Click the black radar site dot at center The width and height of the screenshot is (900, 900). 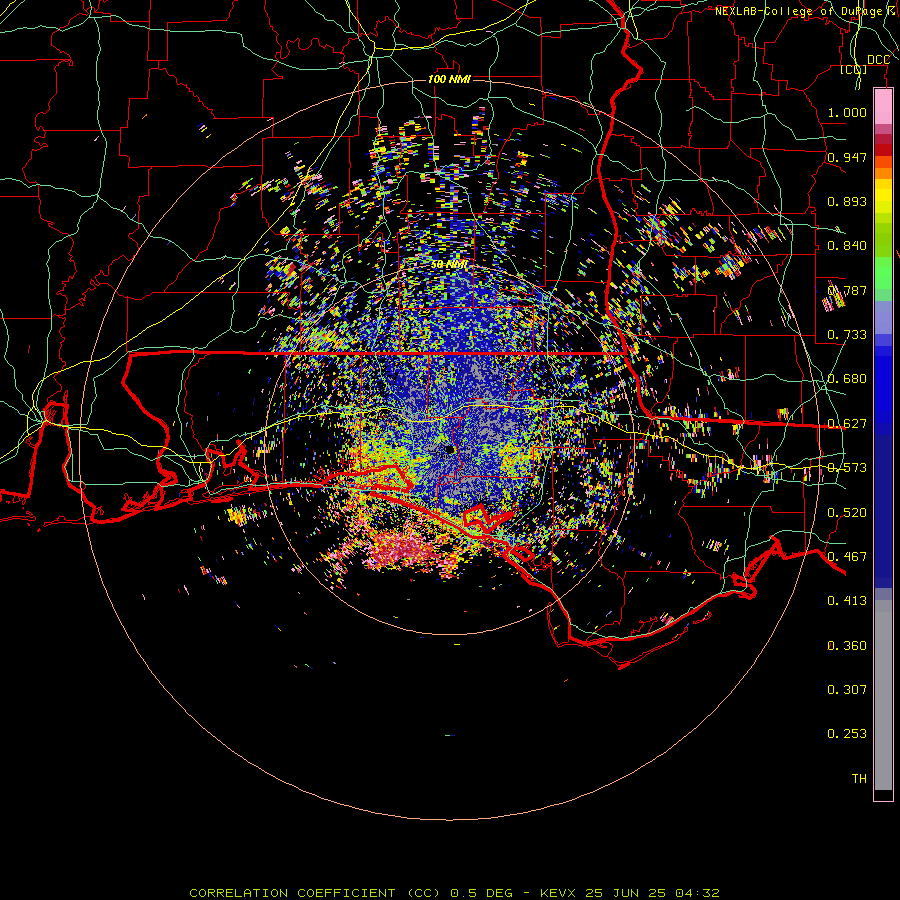[x=450, y=449]
